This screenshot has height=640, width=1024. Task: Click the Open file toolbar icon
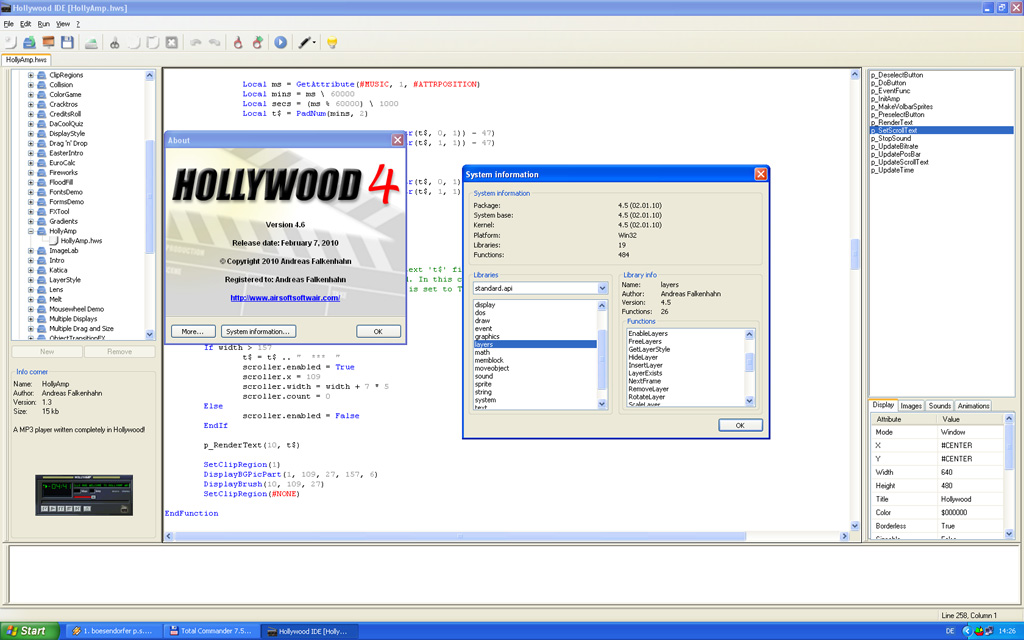[29, 42]
